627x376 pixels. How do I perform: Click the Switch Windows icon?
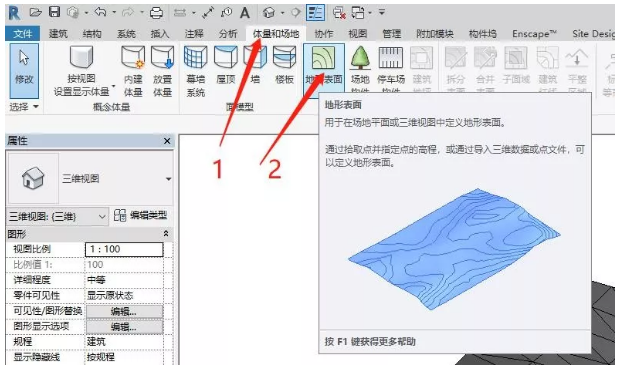358,13
